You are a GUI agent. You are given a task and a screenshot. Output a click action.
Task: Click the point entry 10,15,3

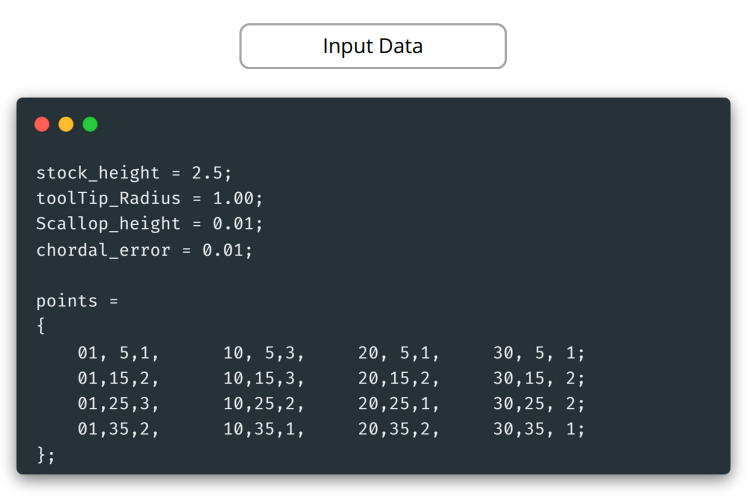tap(263, 379)
